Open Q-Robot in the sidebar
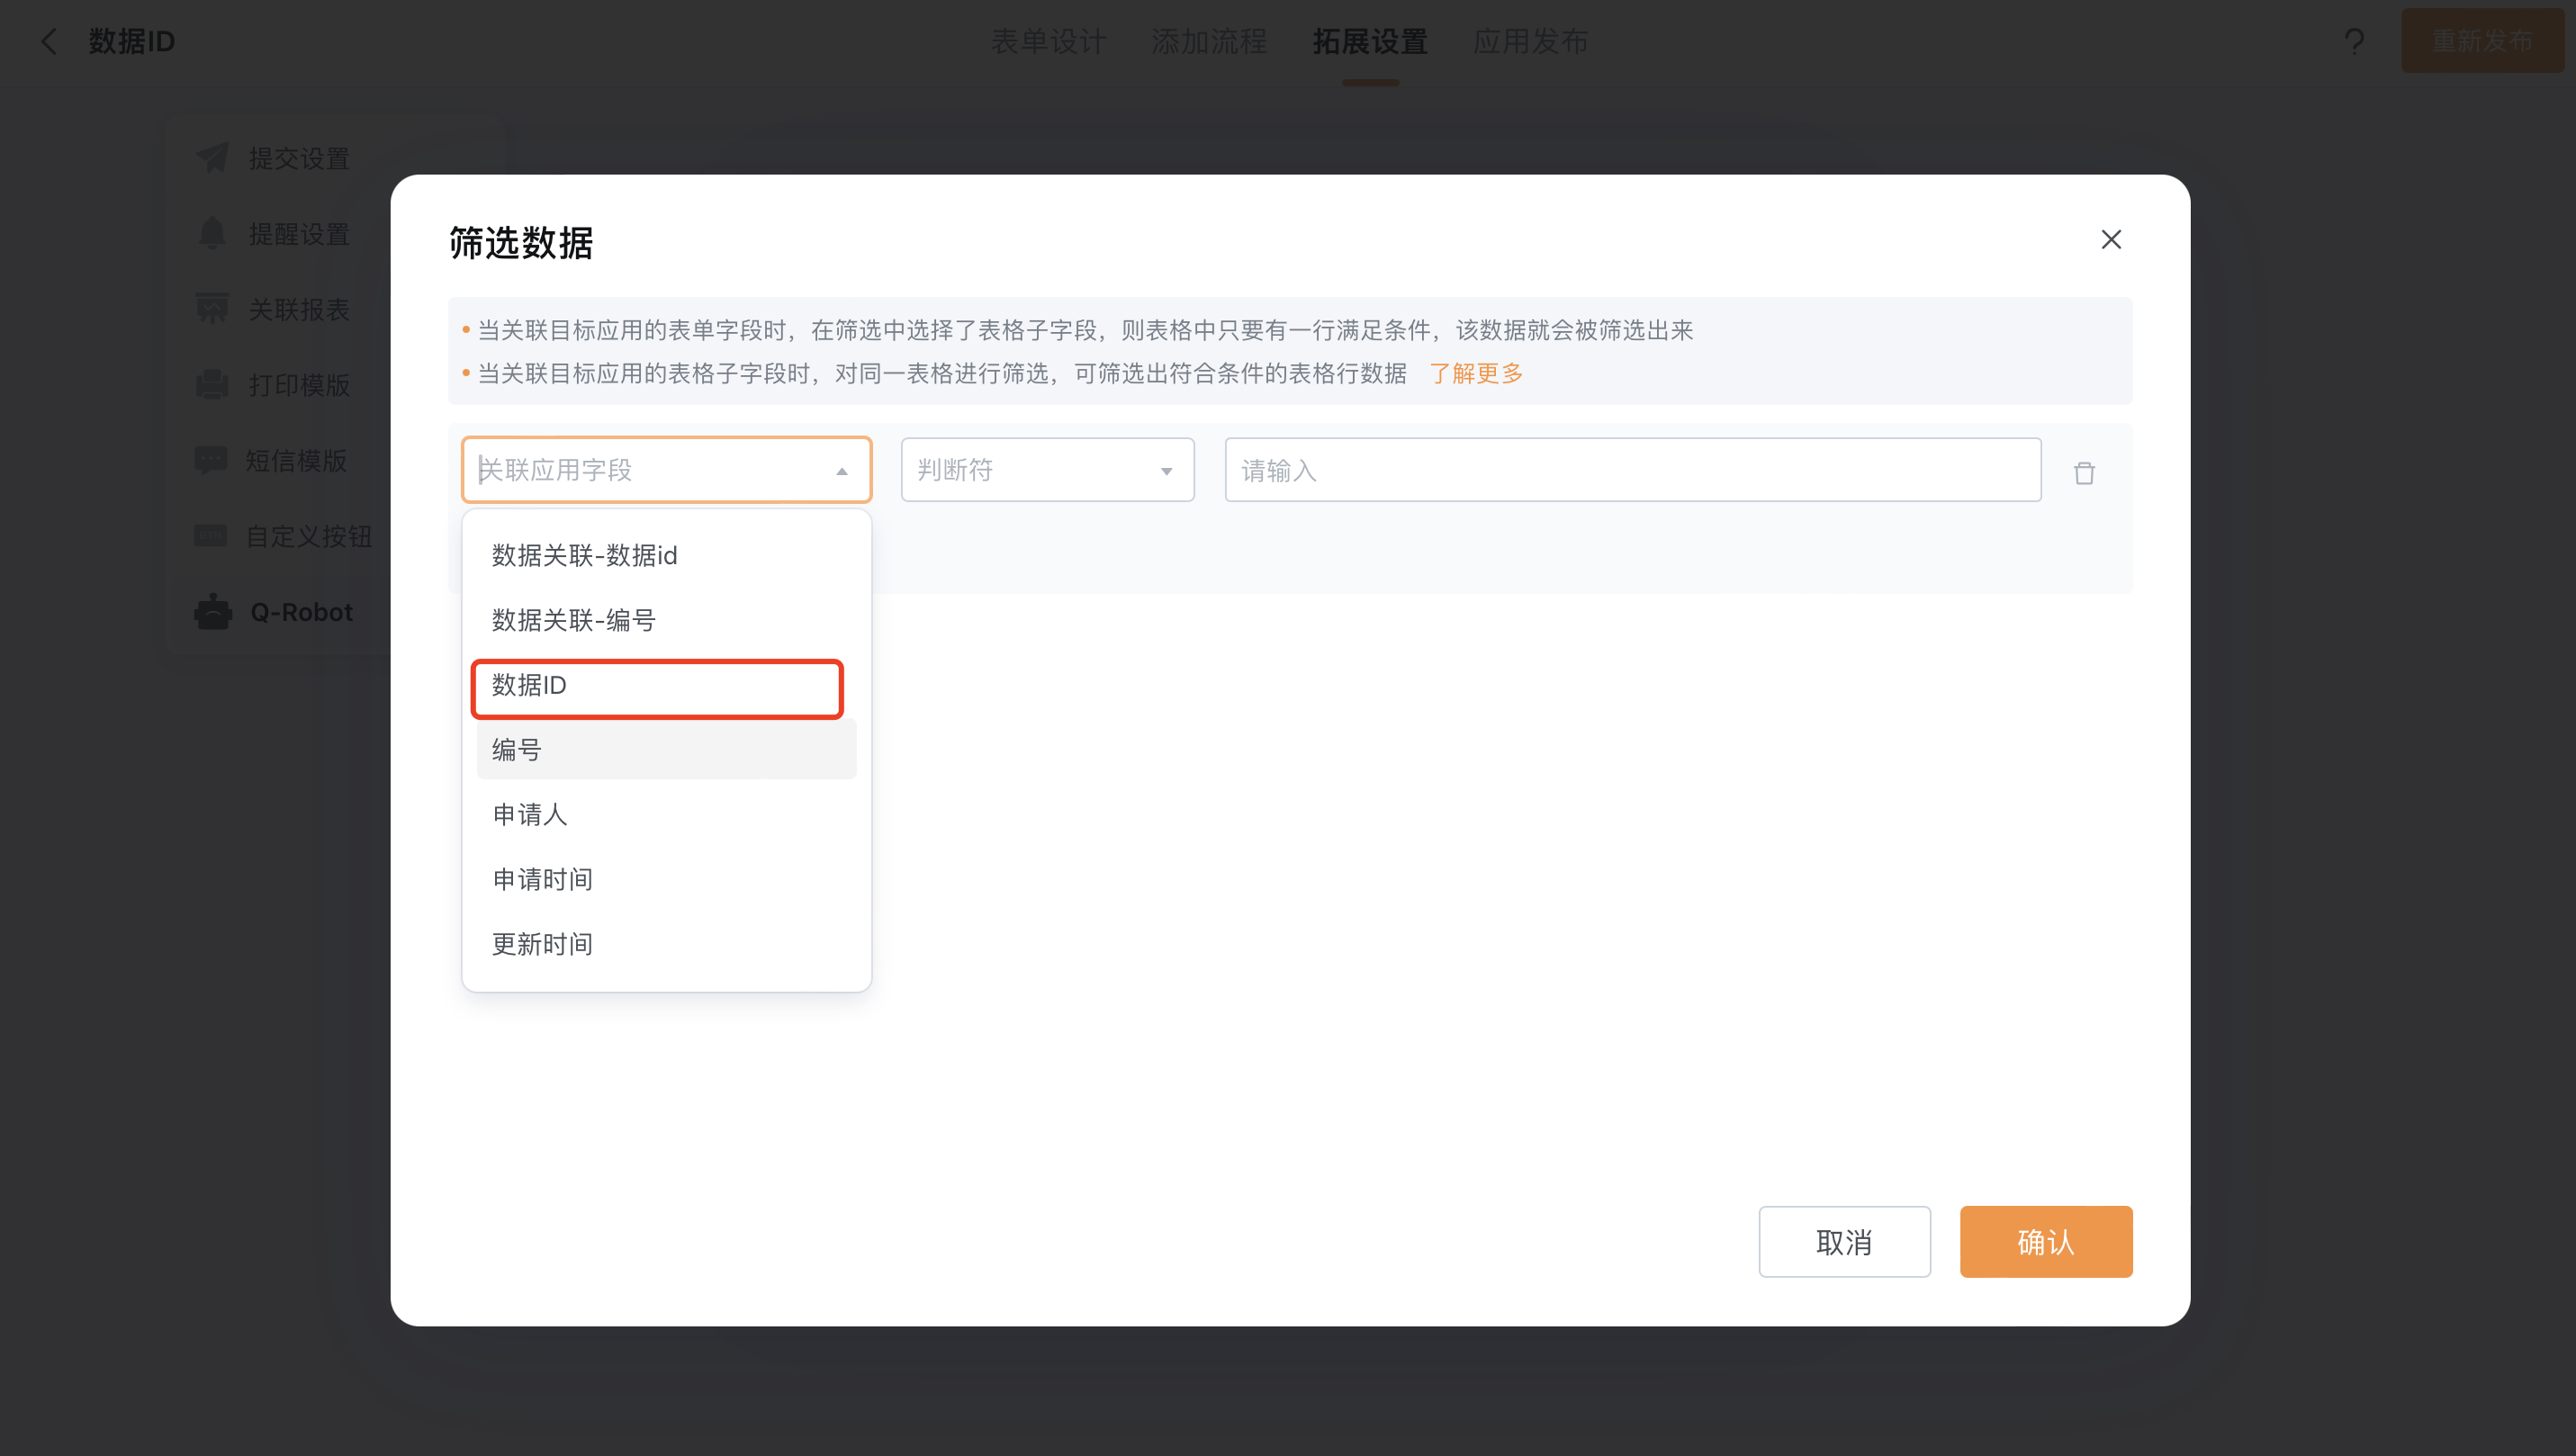 pos(301,612)
